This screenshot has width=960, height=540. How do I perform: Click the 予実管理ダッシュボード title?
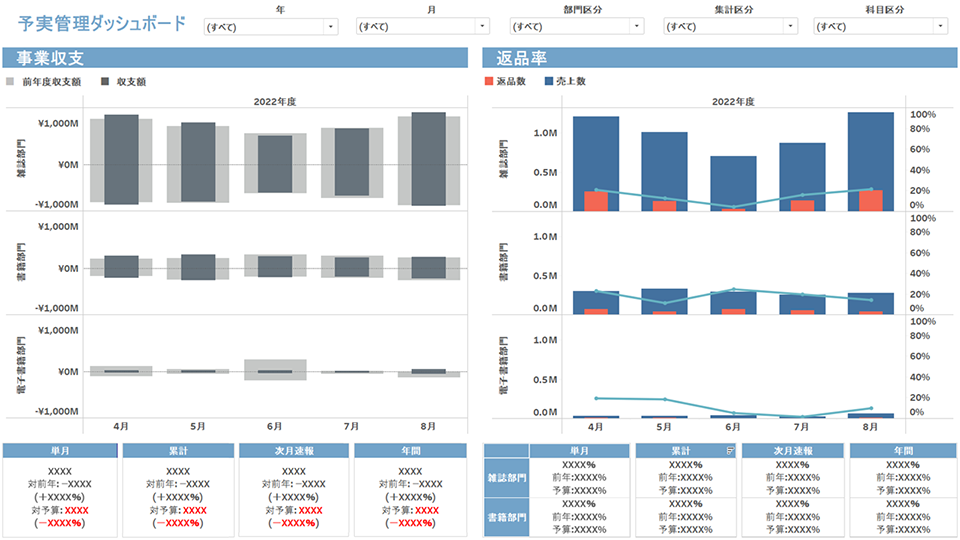[102, 23]
